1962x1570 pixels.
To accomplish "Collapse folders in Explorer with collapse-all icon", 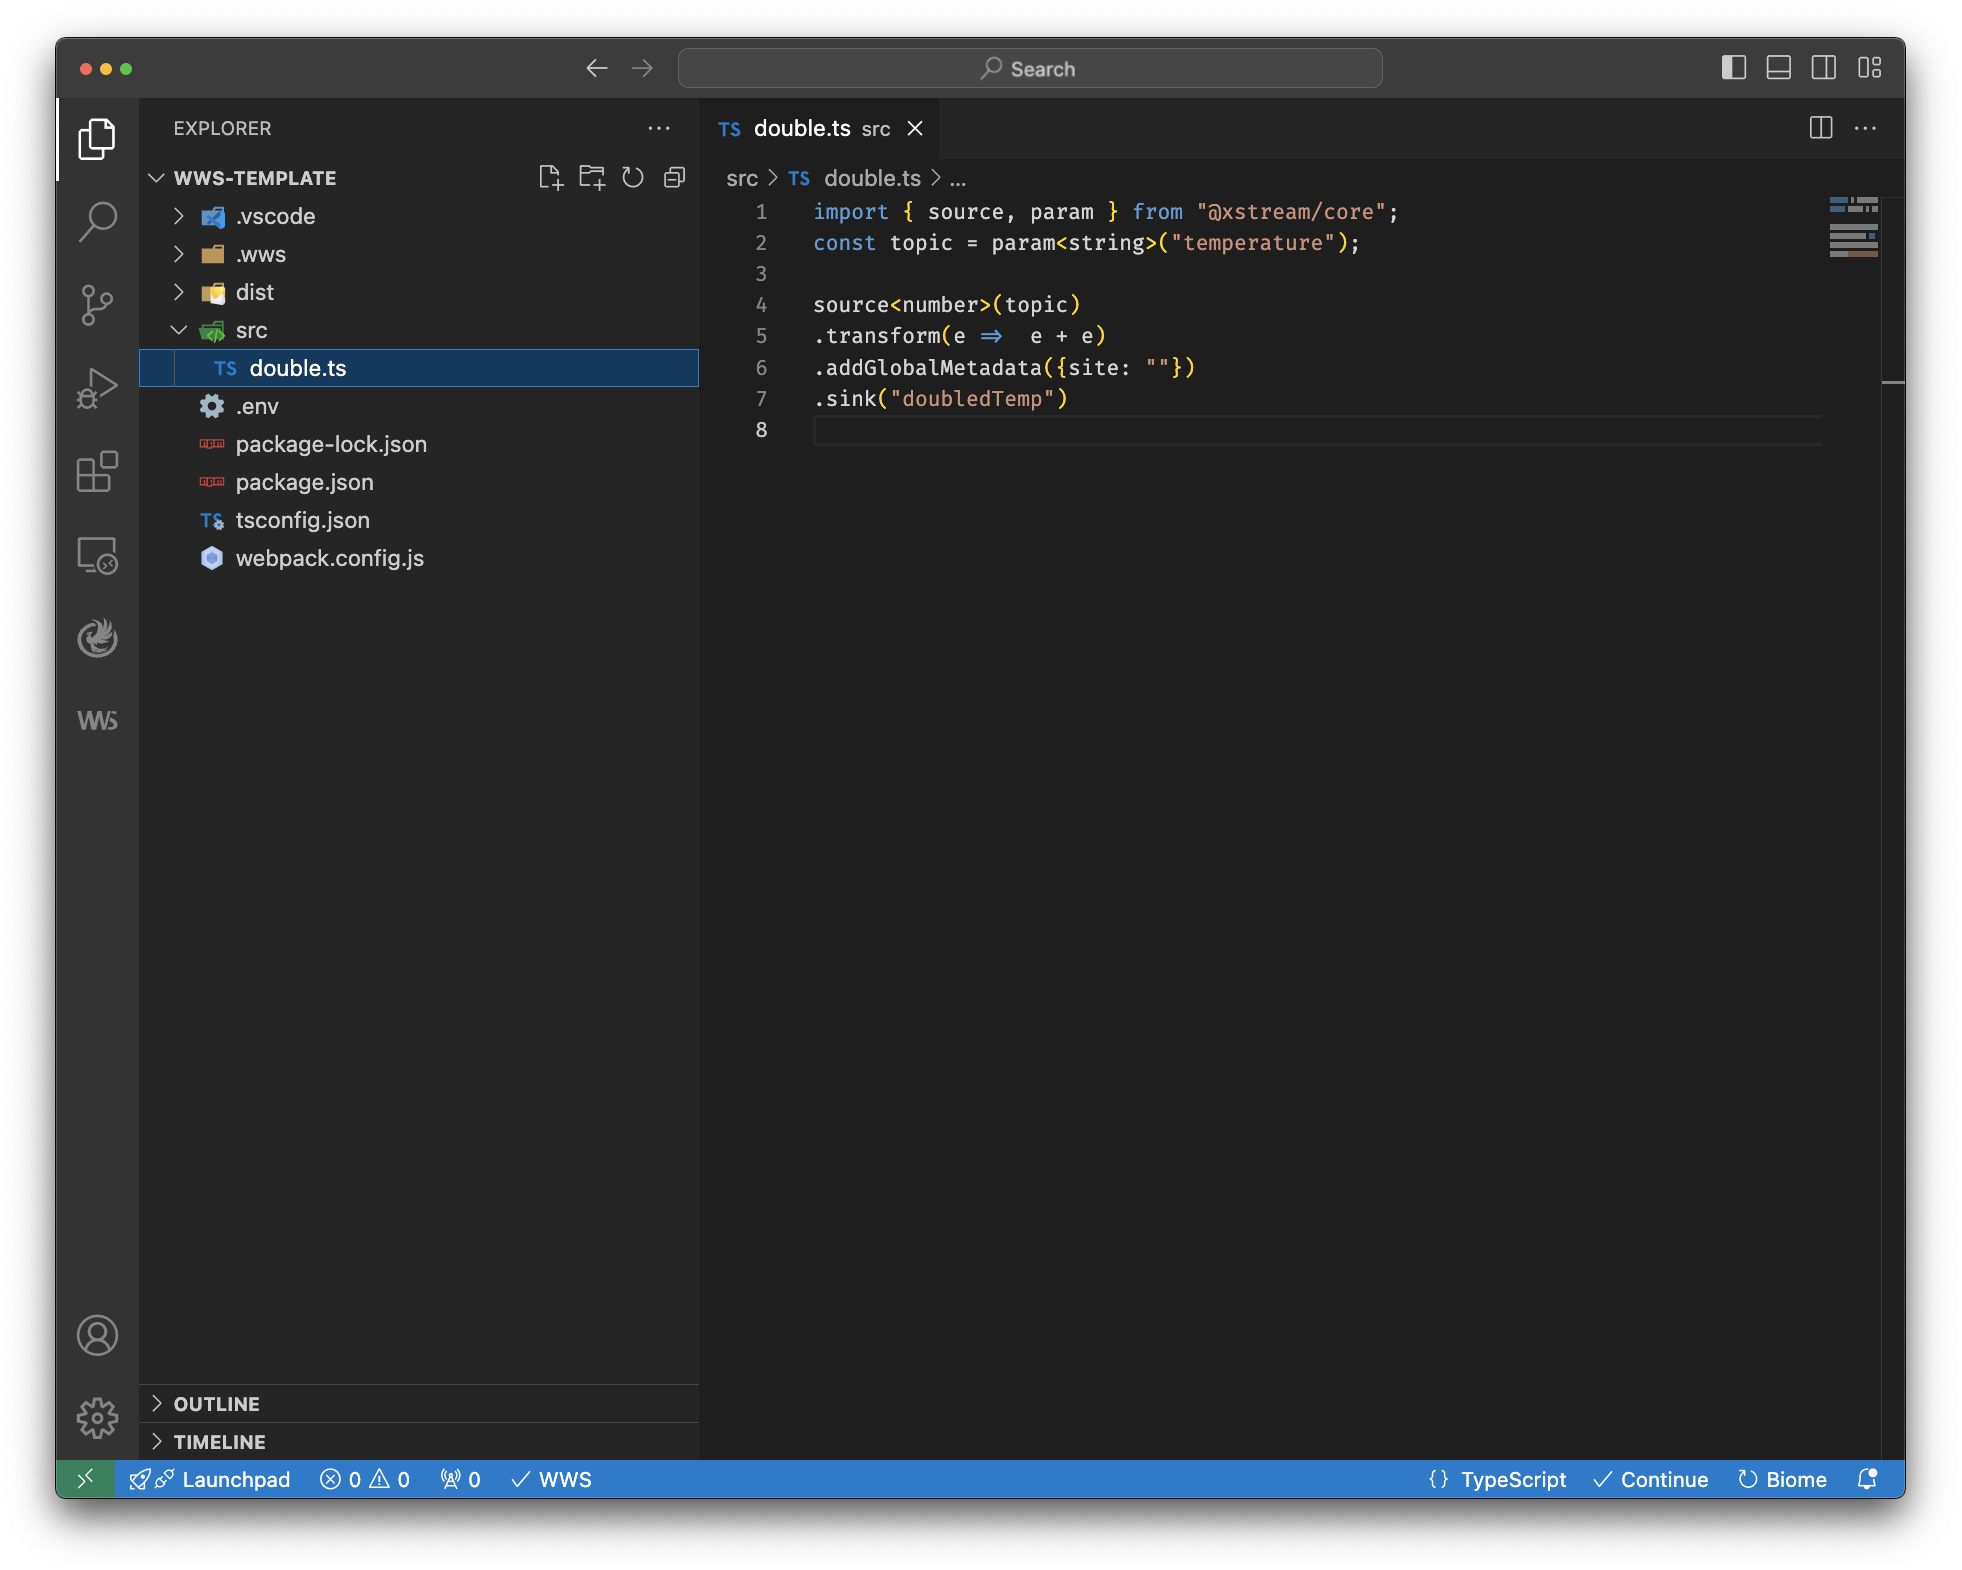I will click(x=674, y=177).
